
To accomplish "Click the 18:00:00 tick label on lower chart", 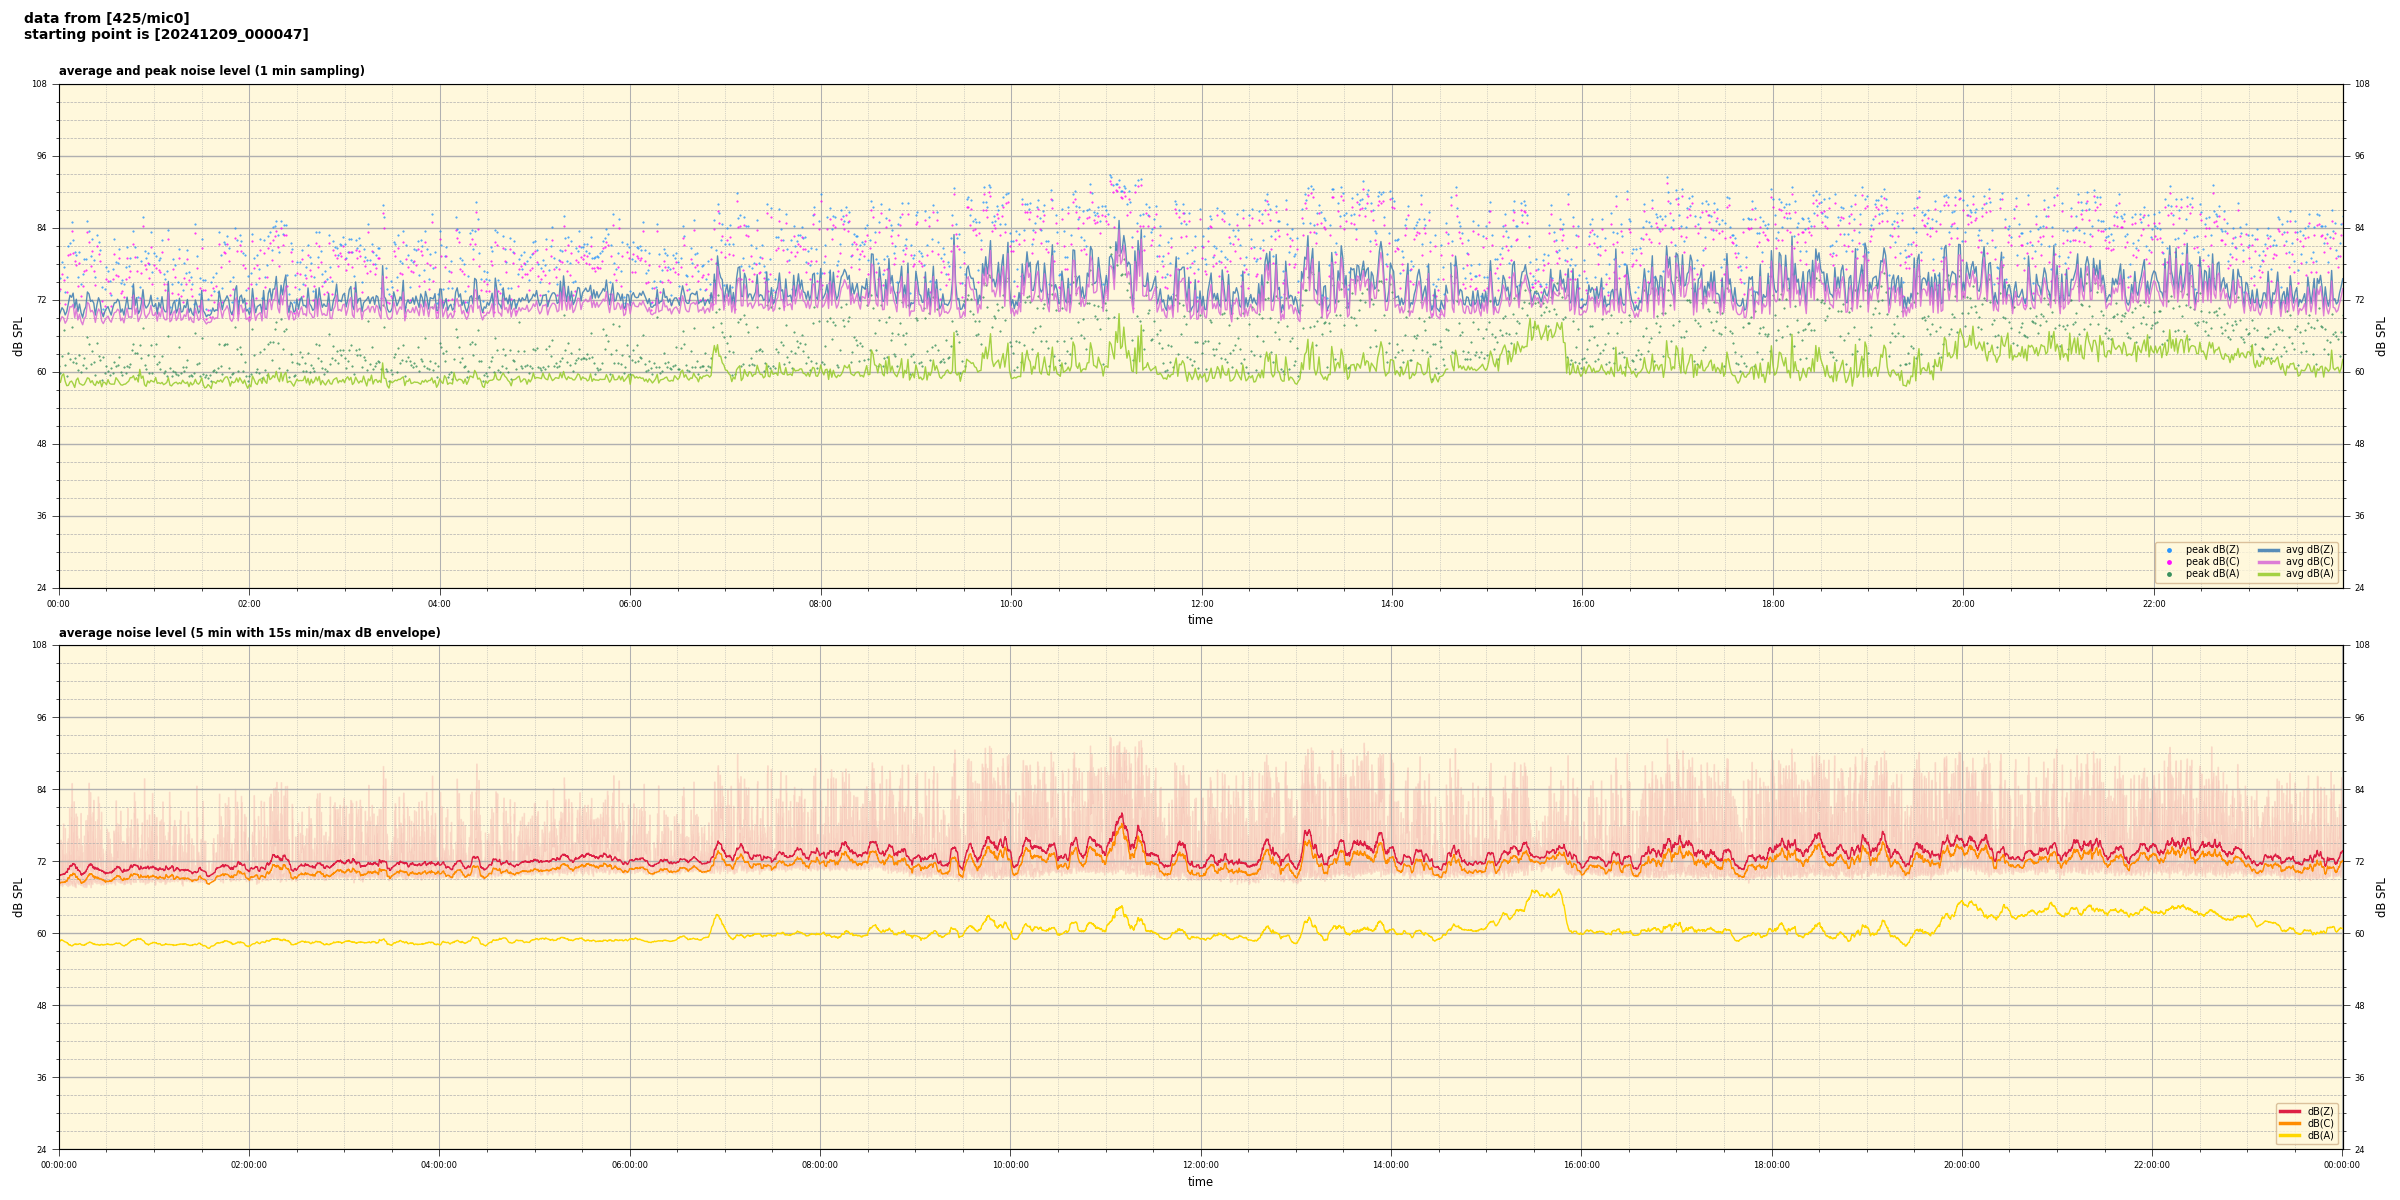I will click(x=1771, y=1165).
